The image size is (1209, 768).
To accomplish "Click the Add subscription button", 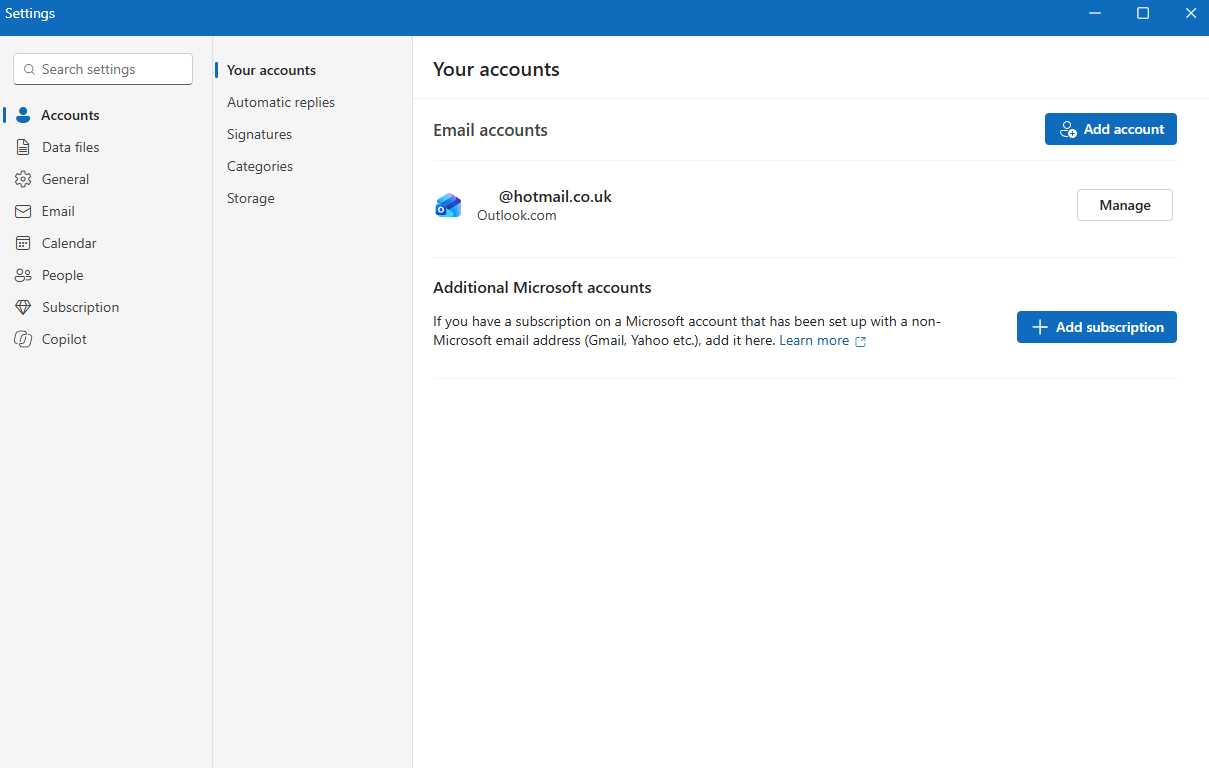I will 1097,327.
